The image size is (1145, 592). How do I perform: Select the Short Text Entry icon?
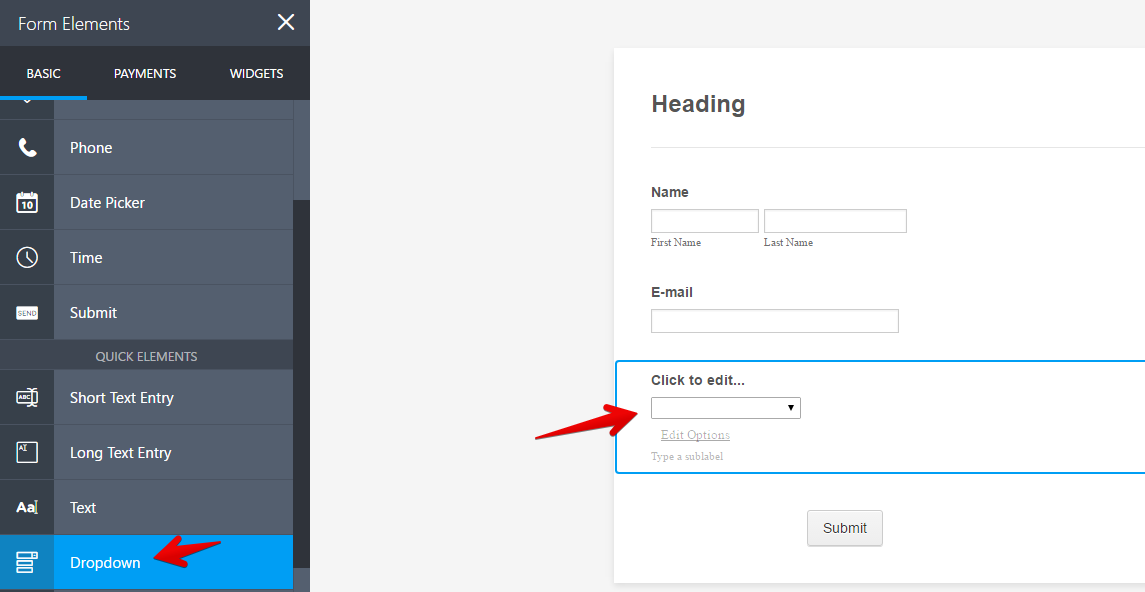(x=27, y=397)
